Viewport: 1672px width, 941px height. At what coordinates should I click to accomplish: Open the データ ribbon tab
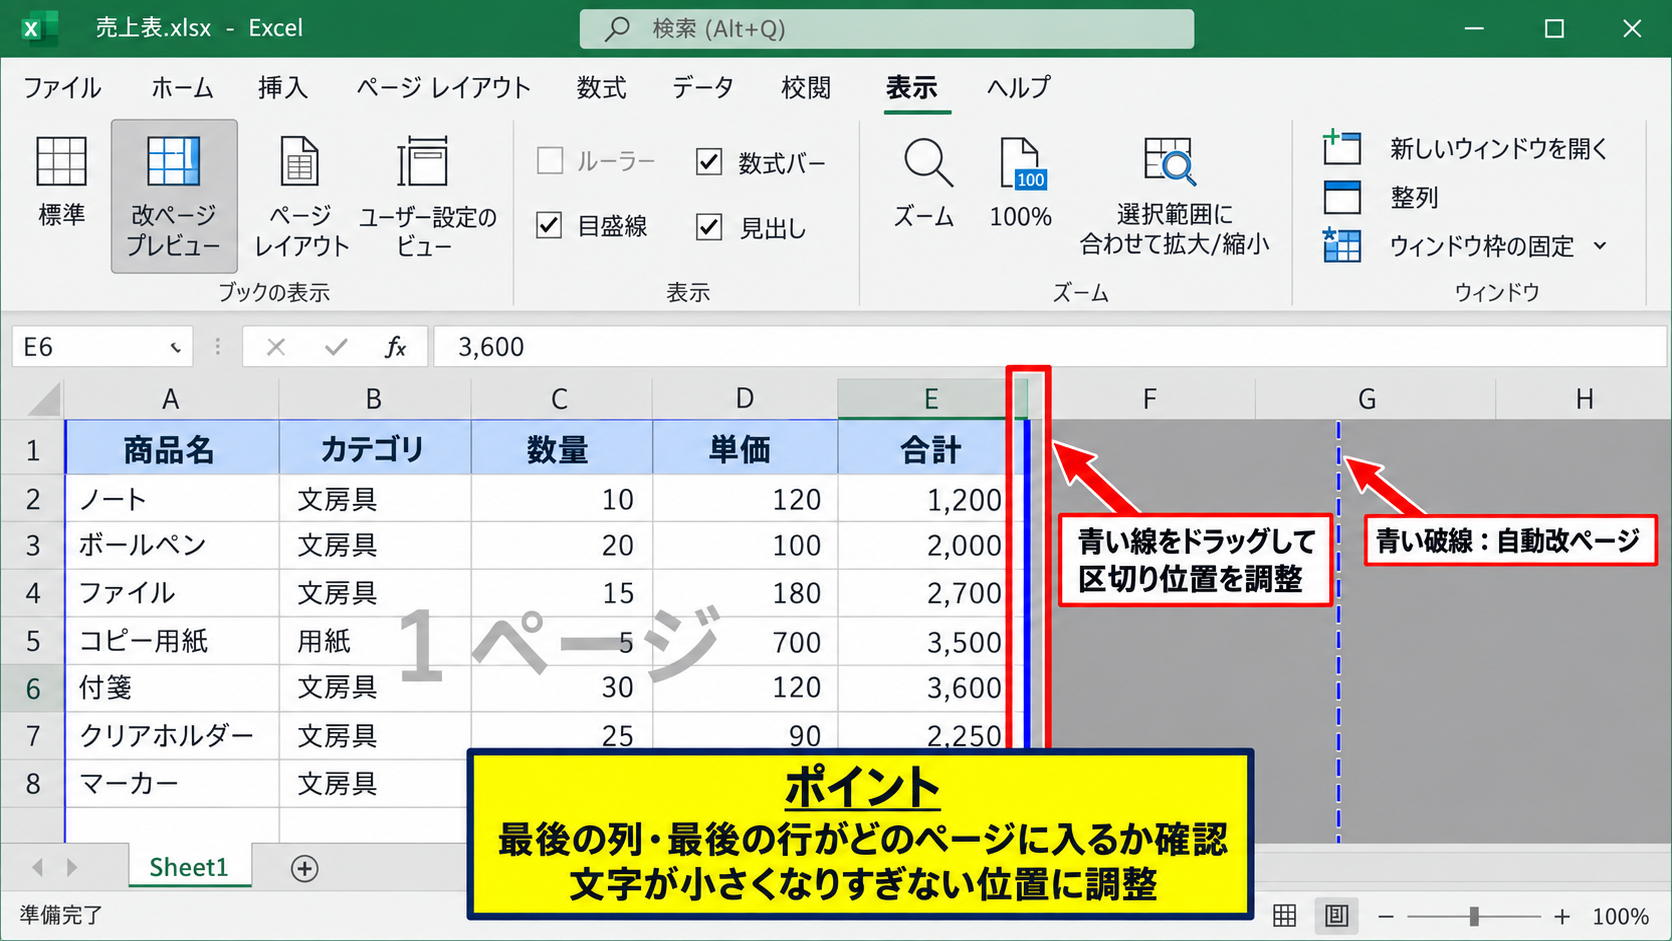click(703, 88)
